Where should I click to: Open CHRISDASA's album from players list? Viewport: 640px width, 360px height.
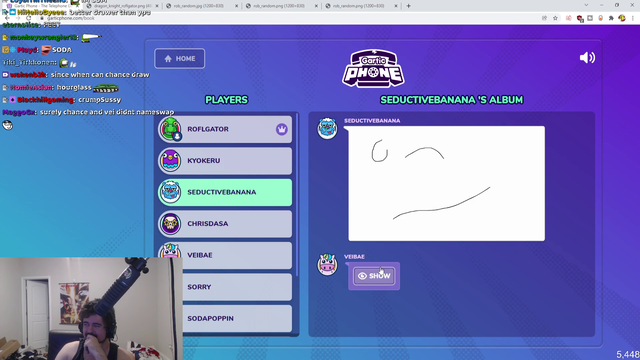pyautogui.click(x=225, y=224)
